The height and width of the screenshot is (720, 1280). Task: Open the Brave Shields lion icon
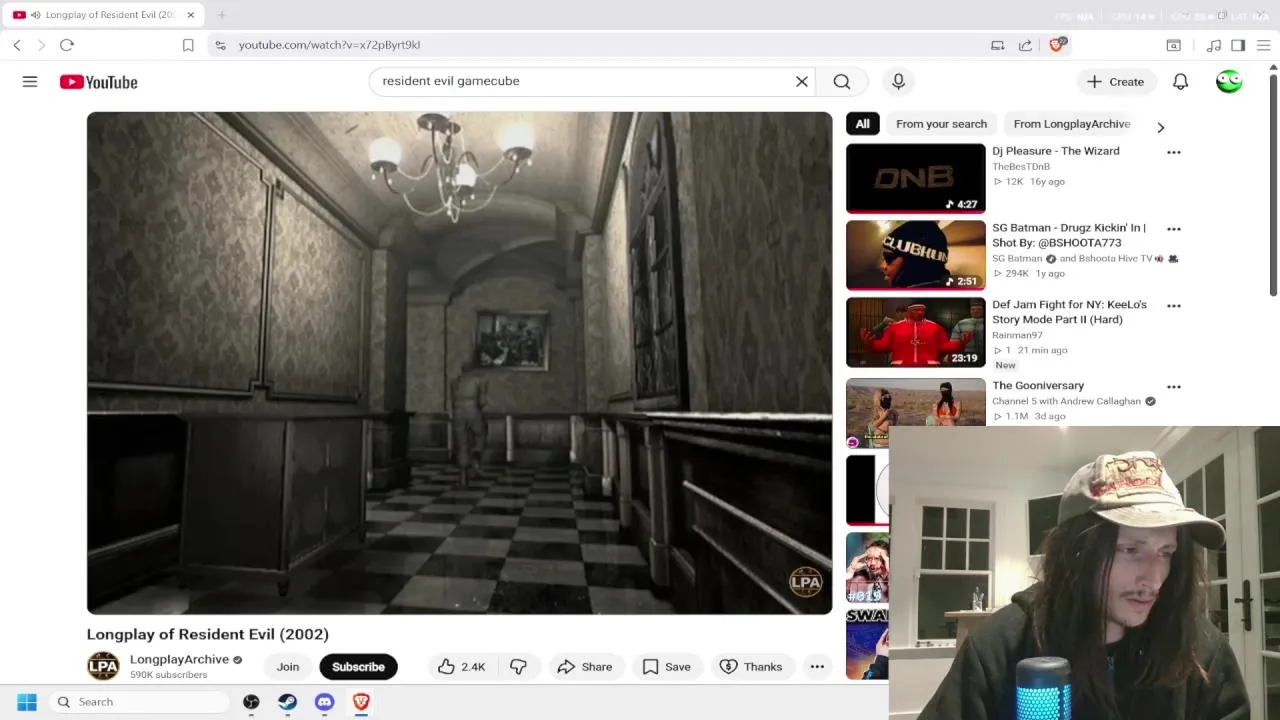[x=1057, y=45]
